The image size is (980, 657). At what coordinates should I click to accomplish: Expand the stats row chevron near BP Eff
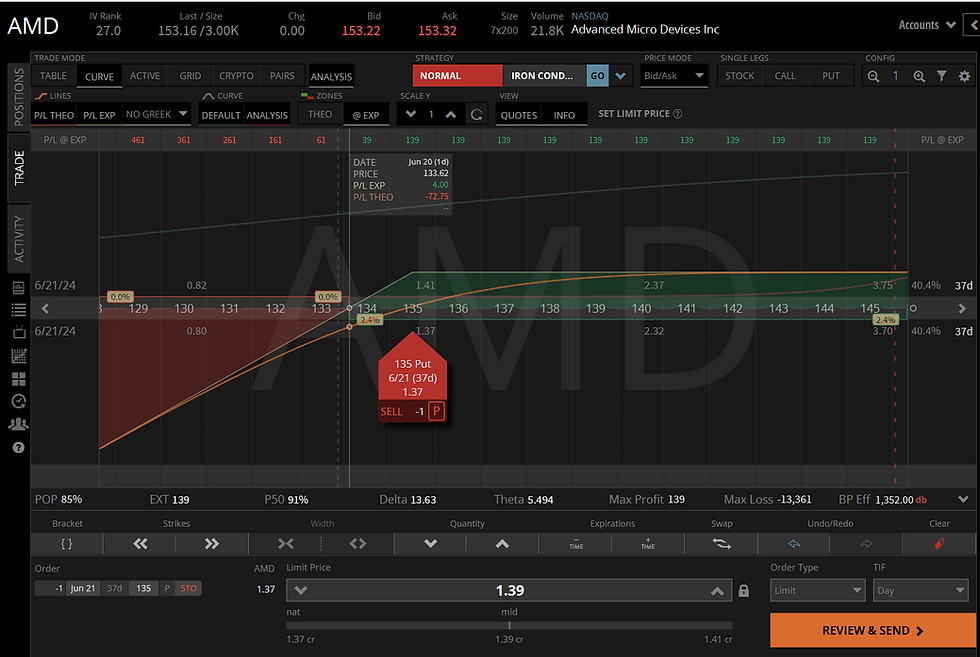[x=963, y=499]
